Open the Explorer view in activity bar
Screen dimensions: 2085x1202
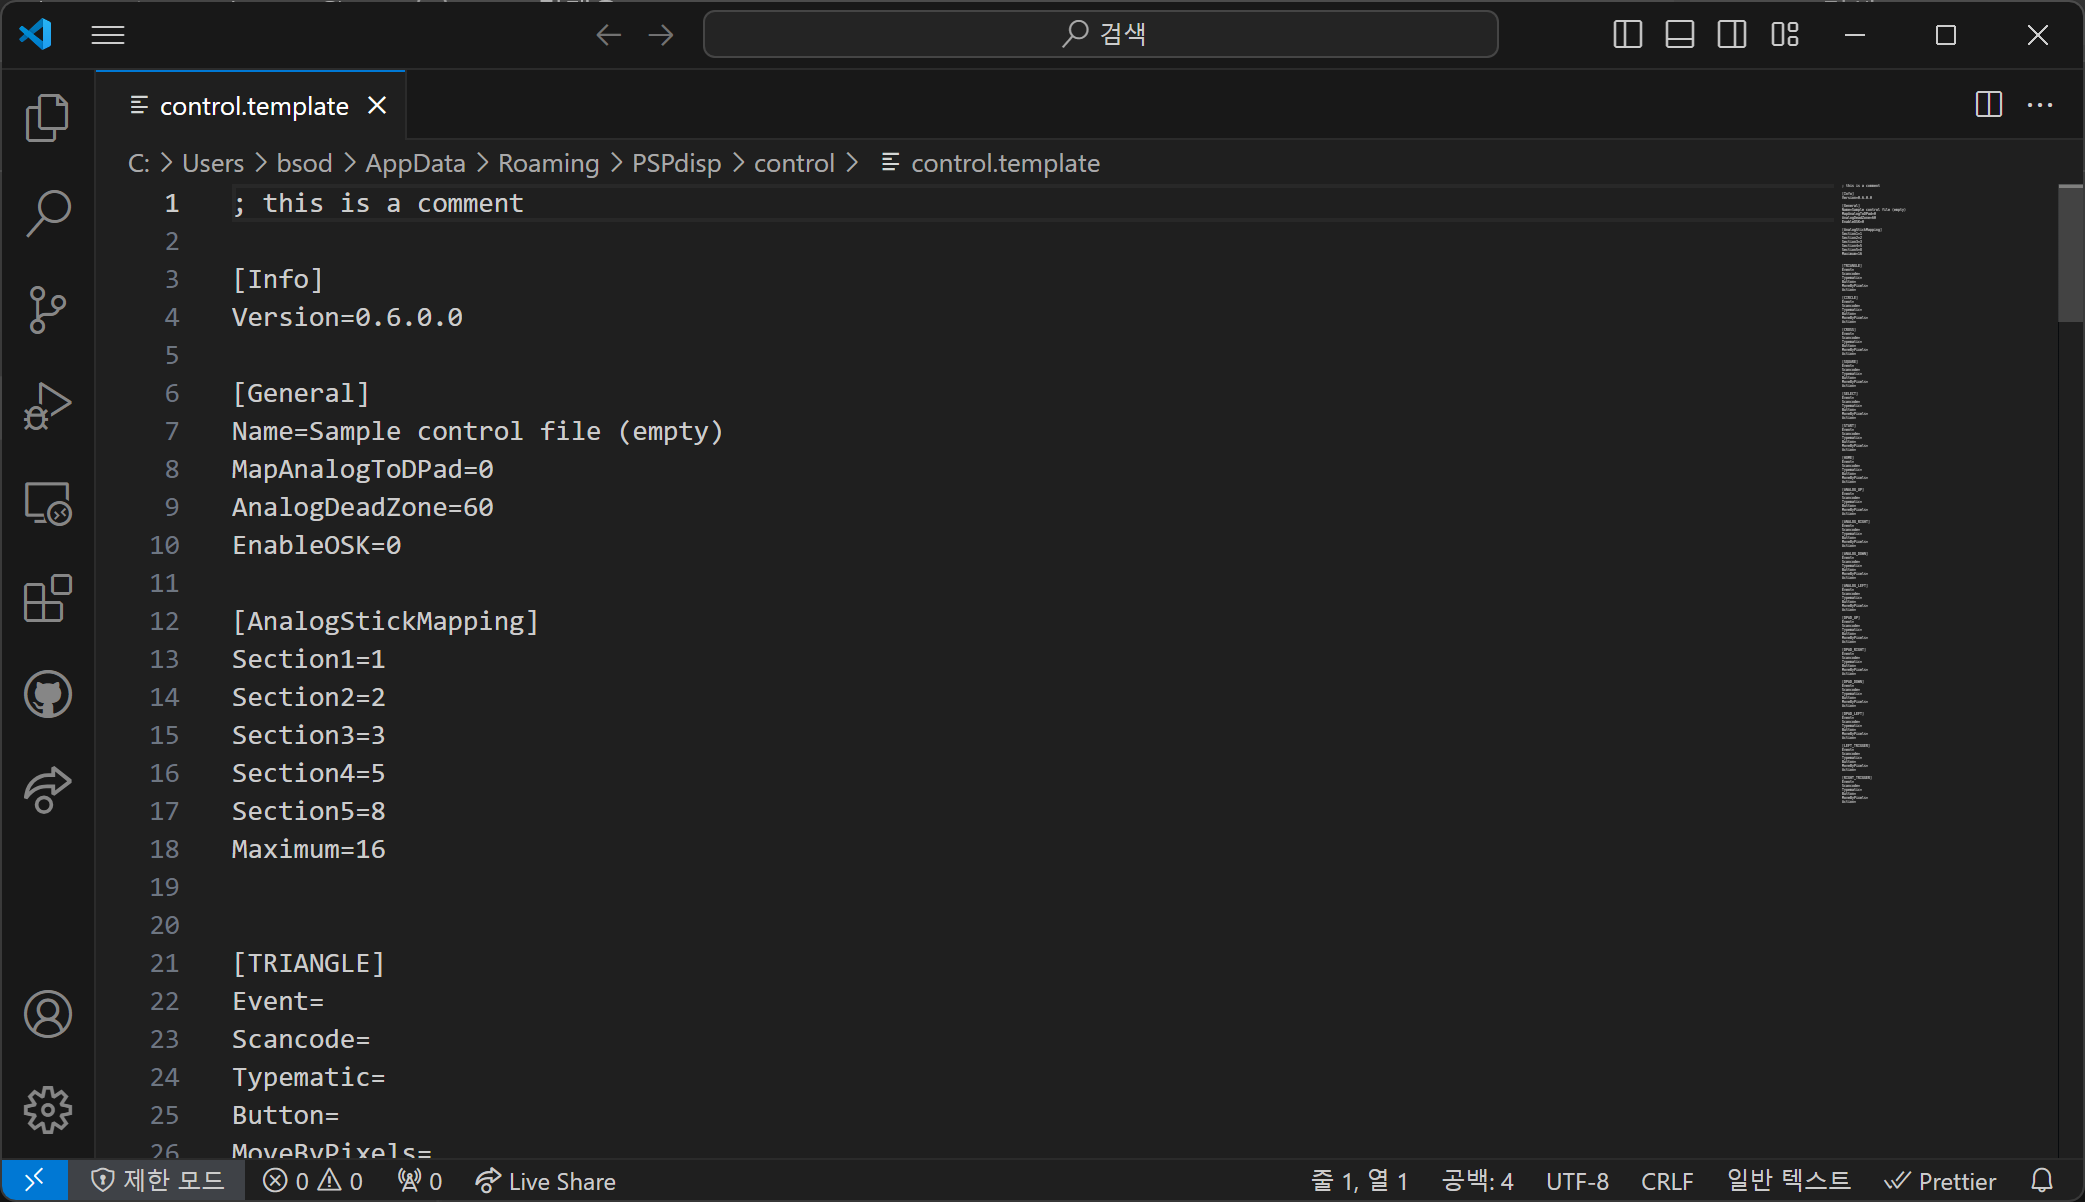pyautogui.click(x=47, y=118)
